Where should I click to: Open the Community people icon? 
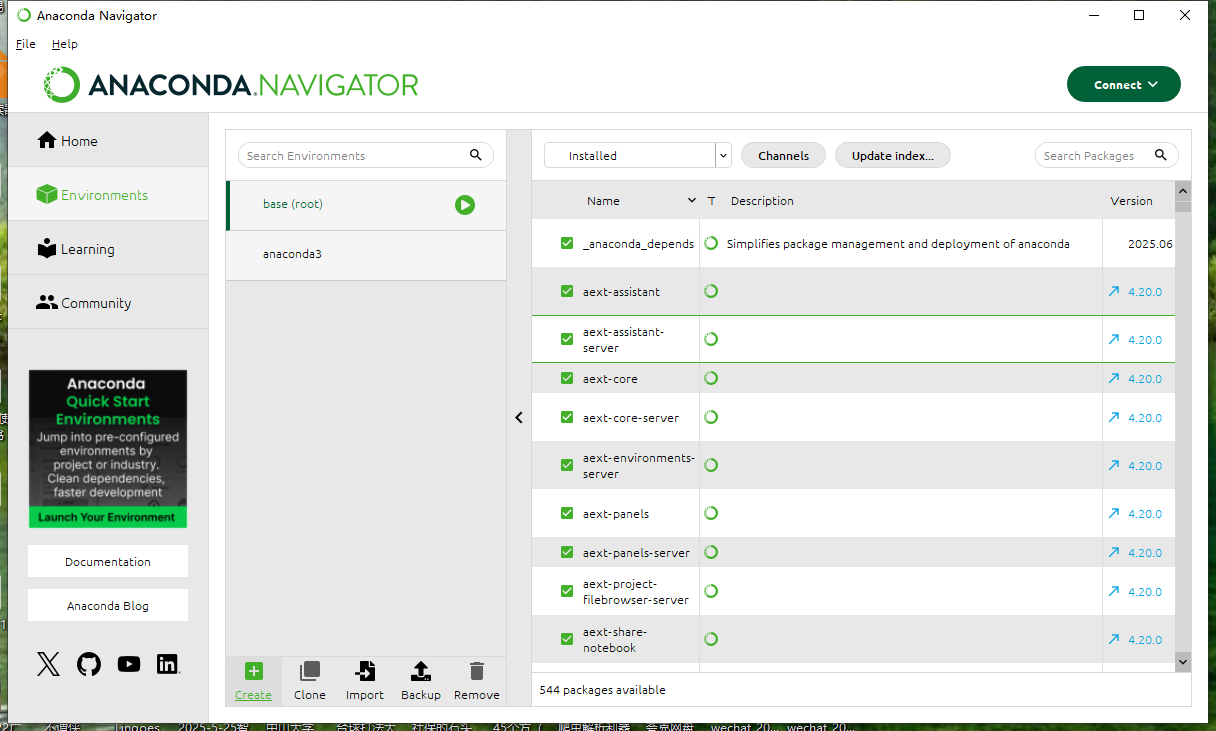coord(46,302)
